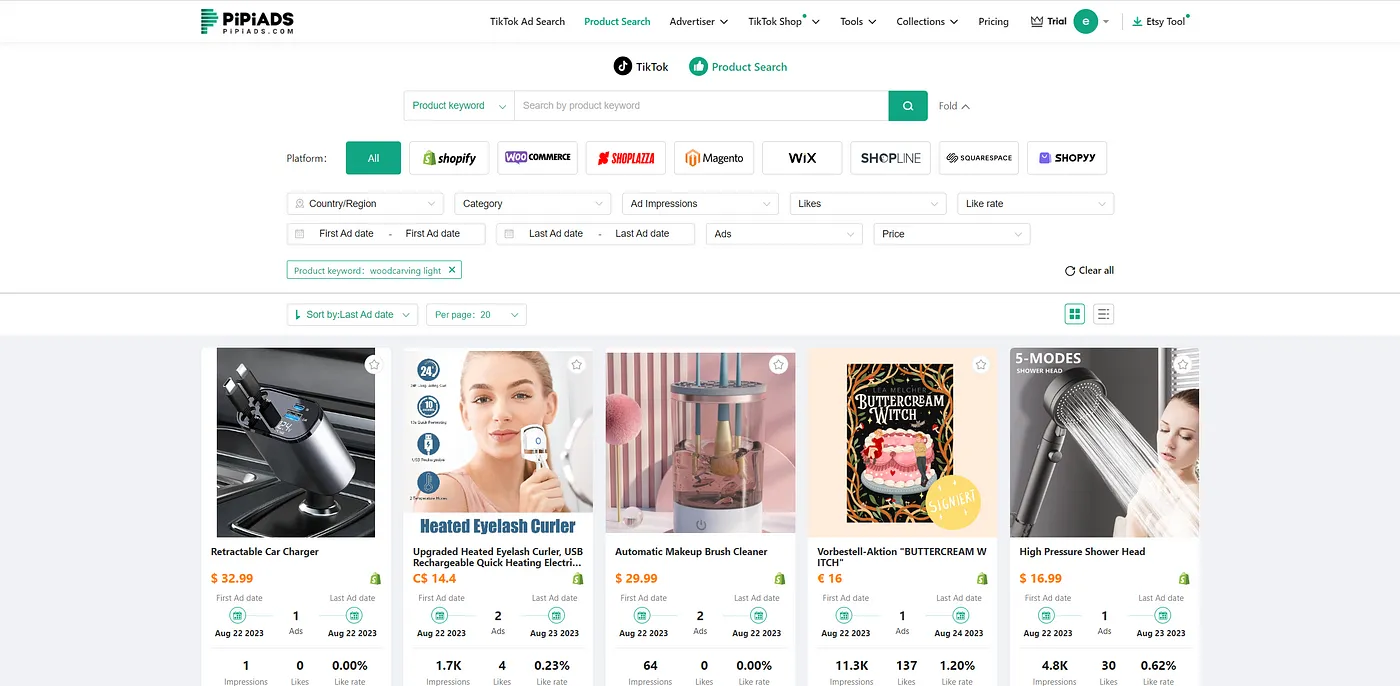Open the TikTok Shop menu
This screenshot has height=686, width=1400.
pyautogui.click(x=784, y=21)
